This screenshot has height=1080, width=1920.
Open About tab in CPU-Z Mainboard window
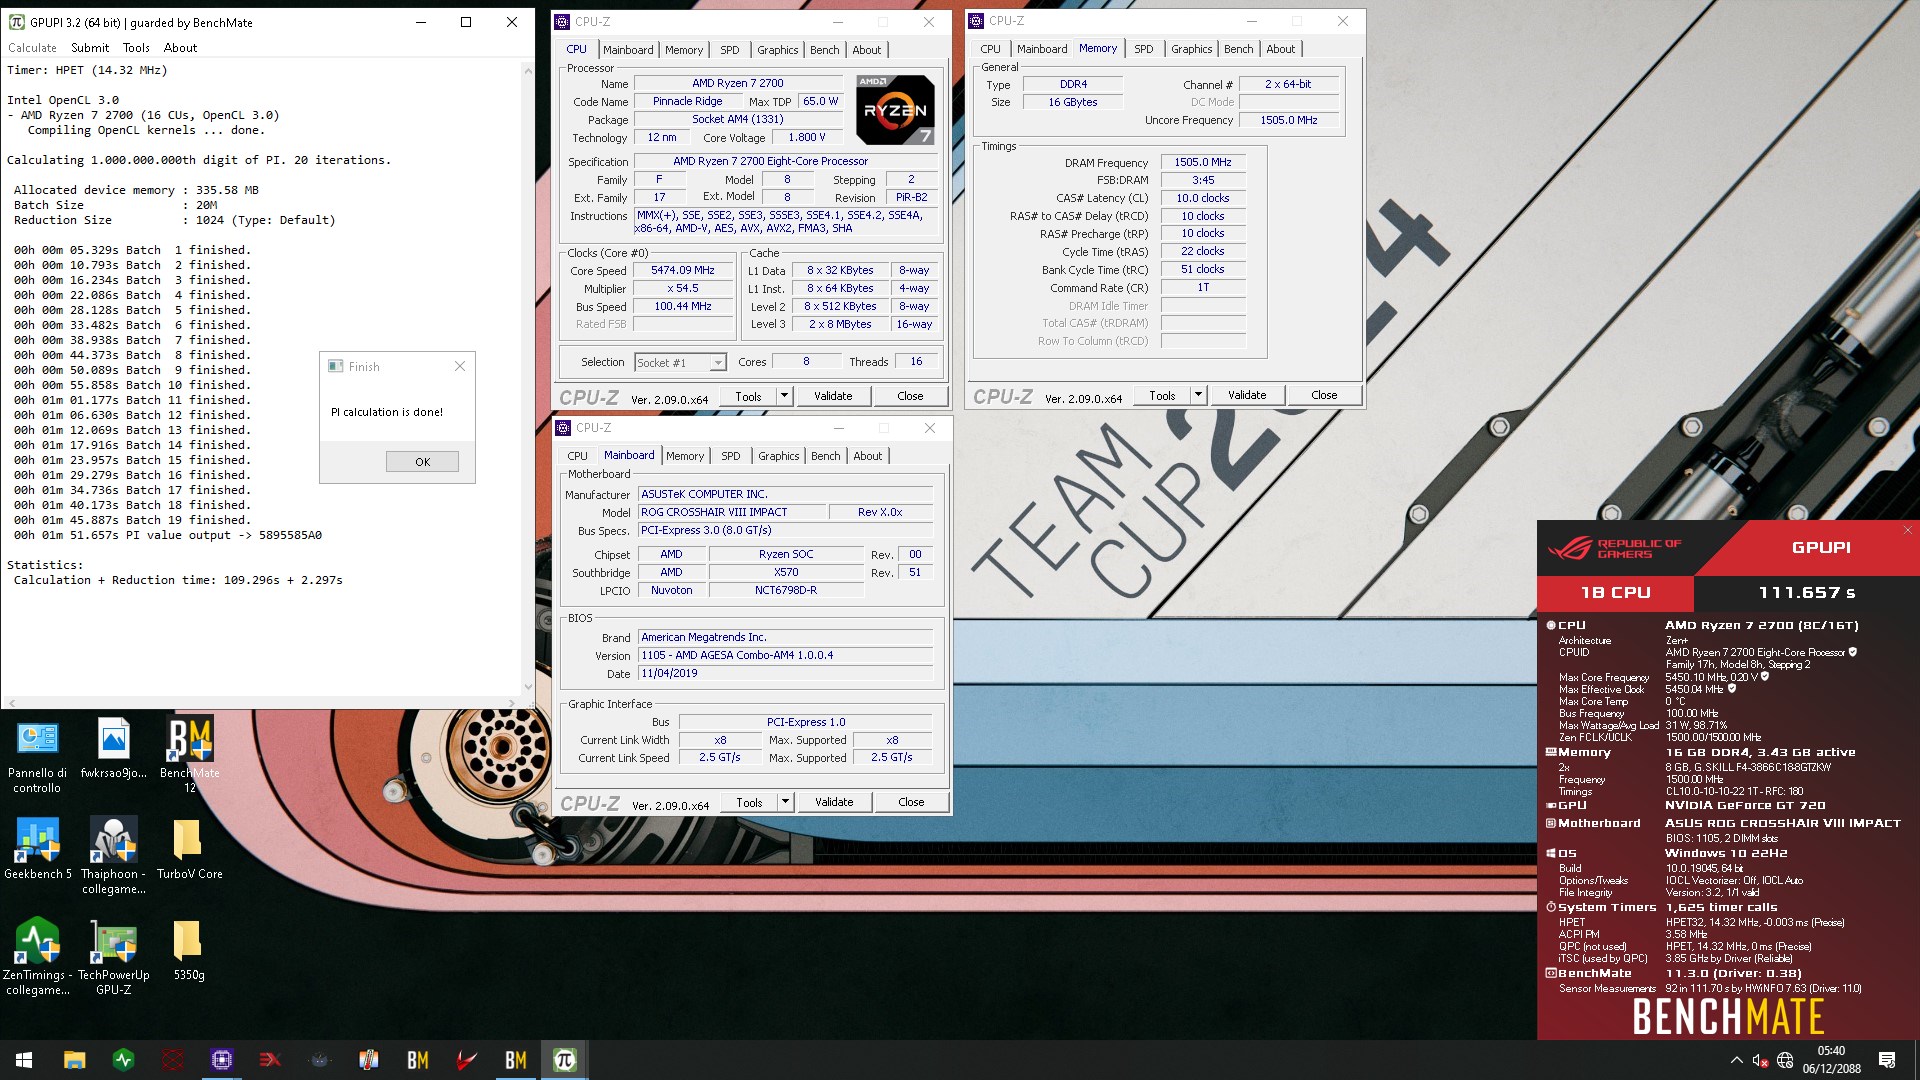[867, 456]
